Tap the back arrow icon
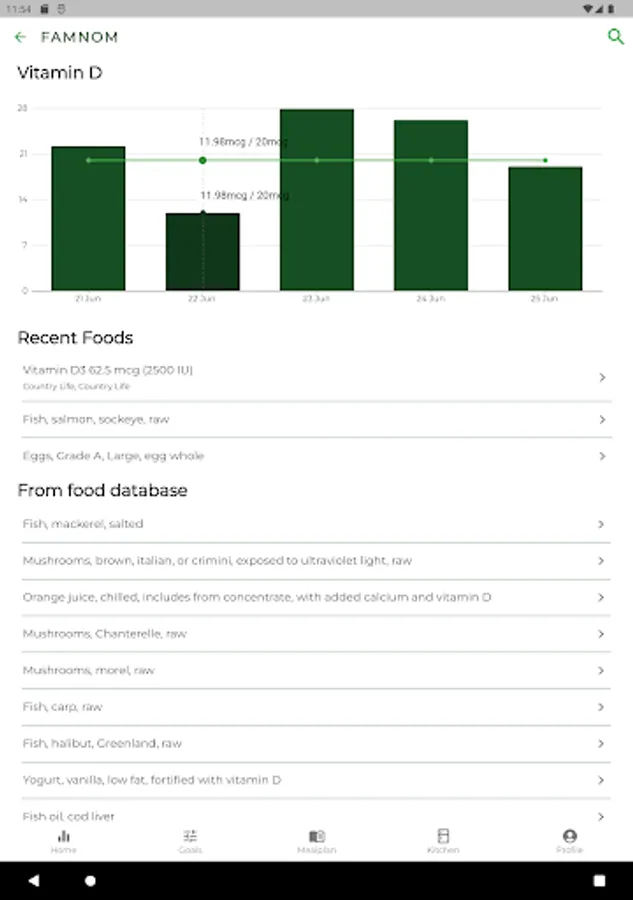 pos(20,38)
